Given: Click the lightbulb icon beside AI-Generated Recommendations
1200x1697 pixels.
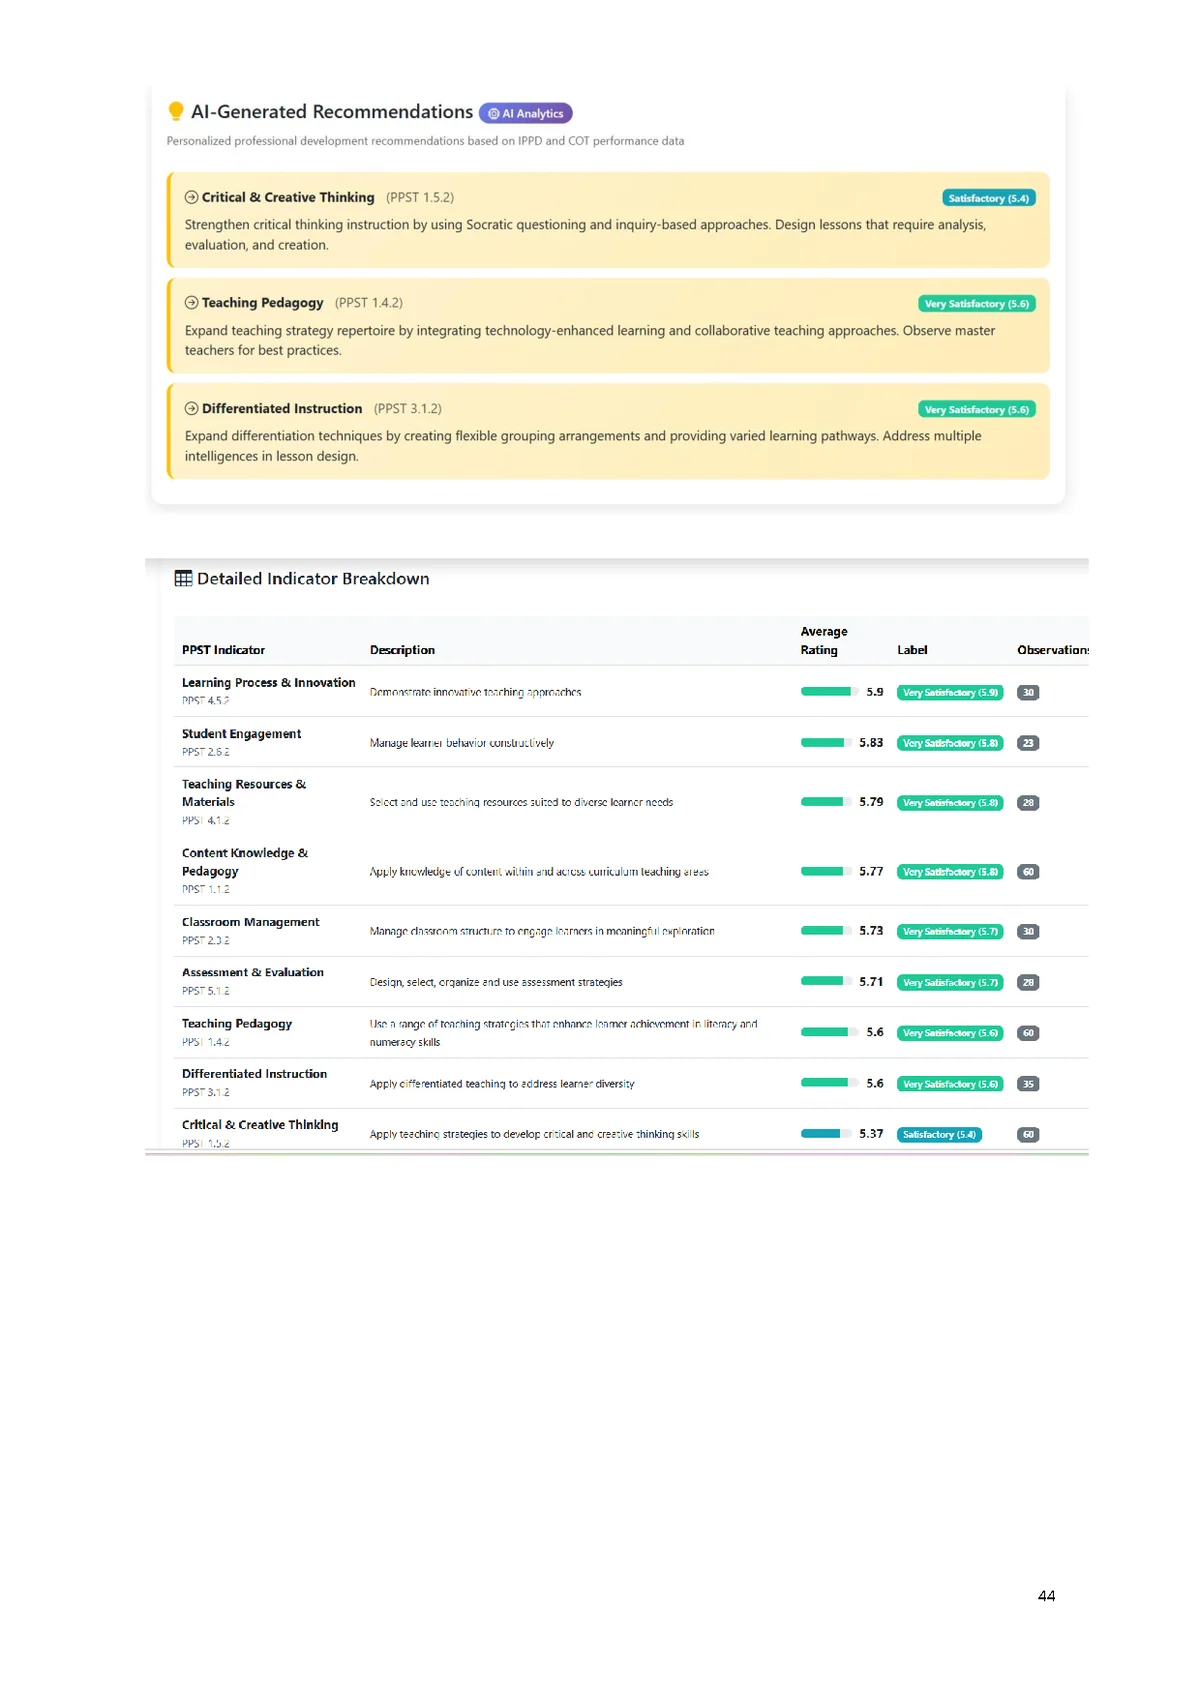Looking at the screenshot, I should pos(176,111).
